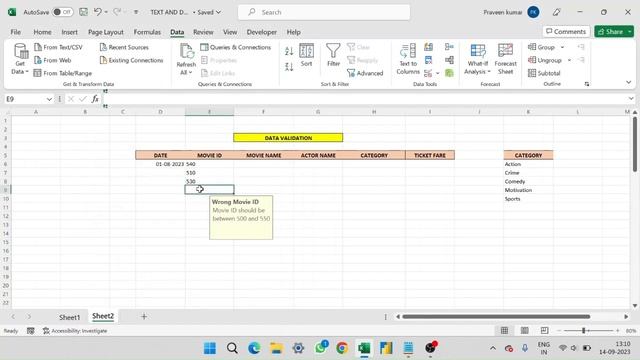Collapse the ribbon with chevron
Viewport: 640px width, 360px height.
coord(629,82)
